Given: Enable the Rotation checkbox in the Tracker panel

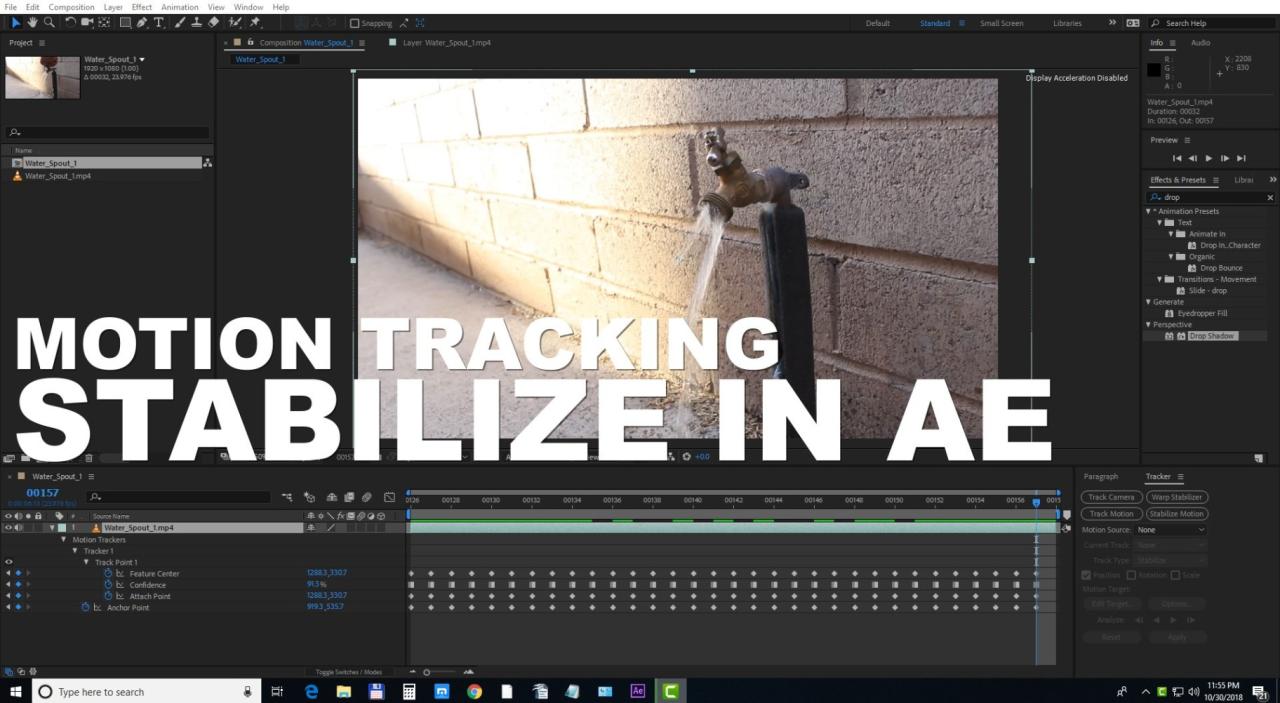Looking at the screenshot, I should (1132, 574).
